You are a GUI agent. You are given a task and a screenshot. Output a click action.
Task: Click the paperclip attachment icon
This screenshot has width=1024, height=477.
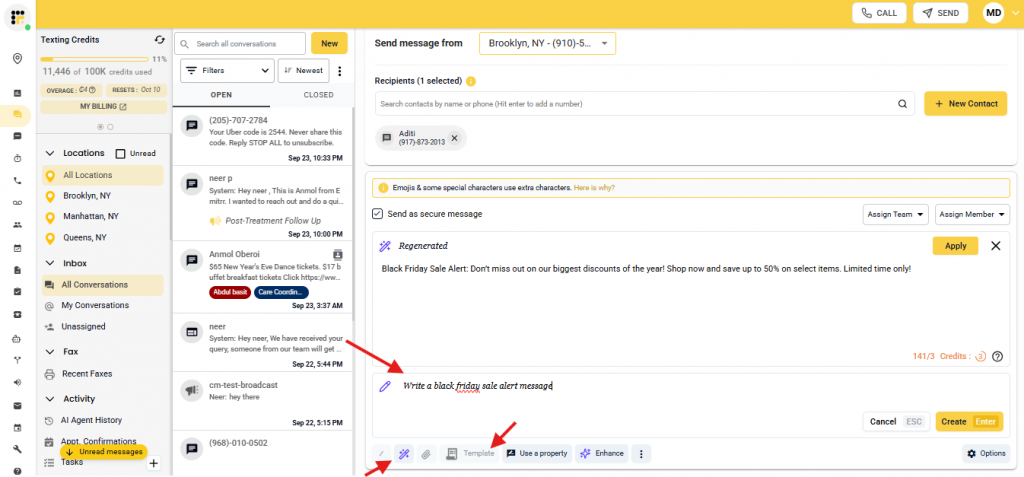[425, 453]
